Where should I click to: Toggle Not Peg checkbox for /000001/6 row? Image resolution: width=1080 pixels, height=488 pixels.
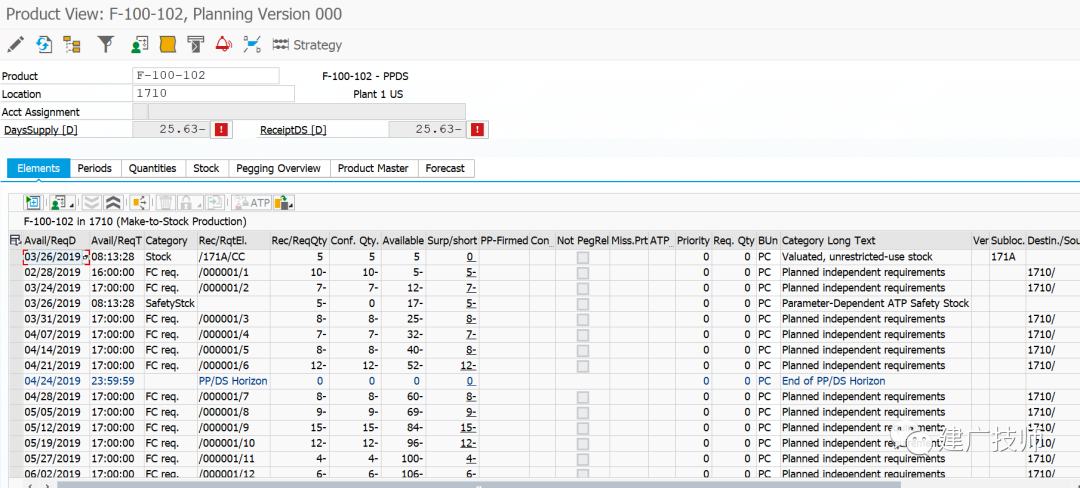coord(583,365)
